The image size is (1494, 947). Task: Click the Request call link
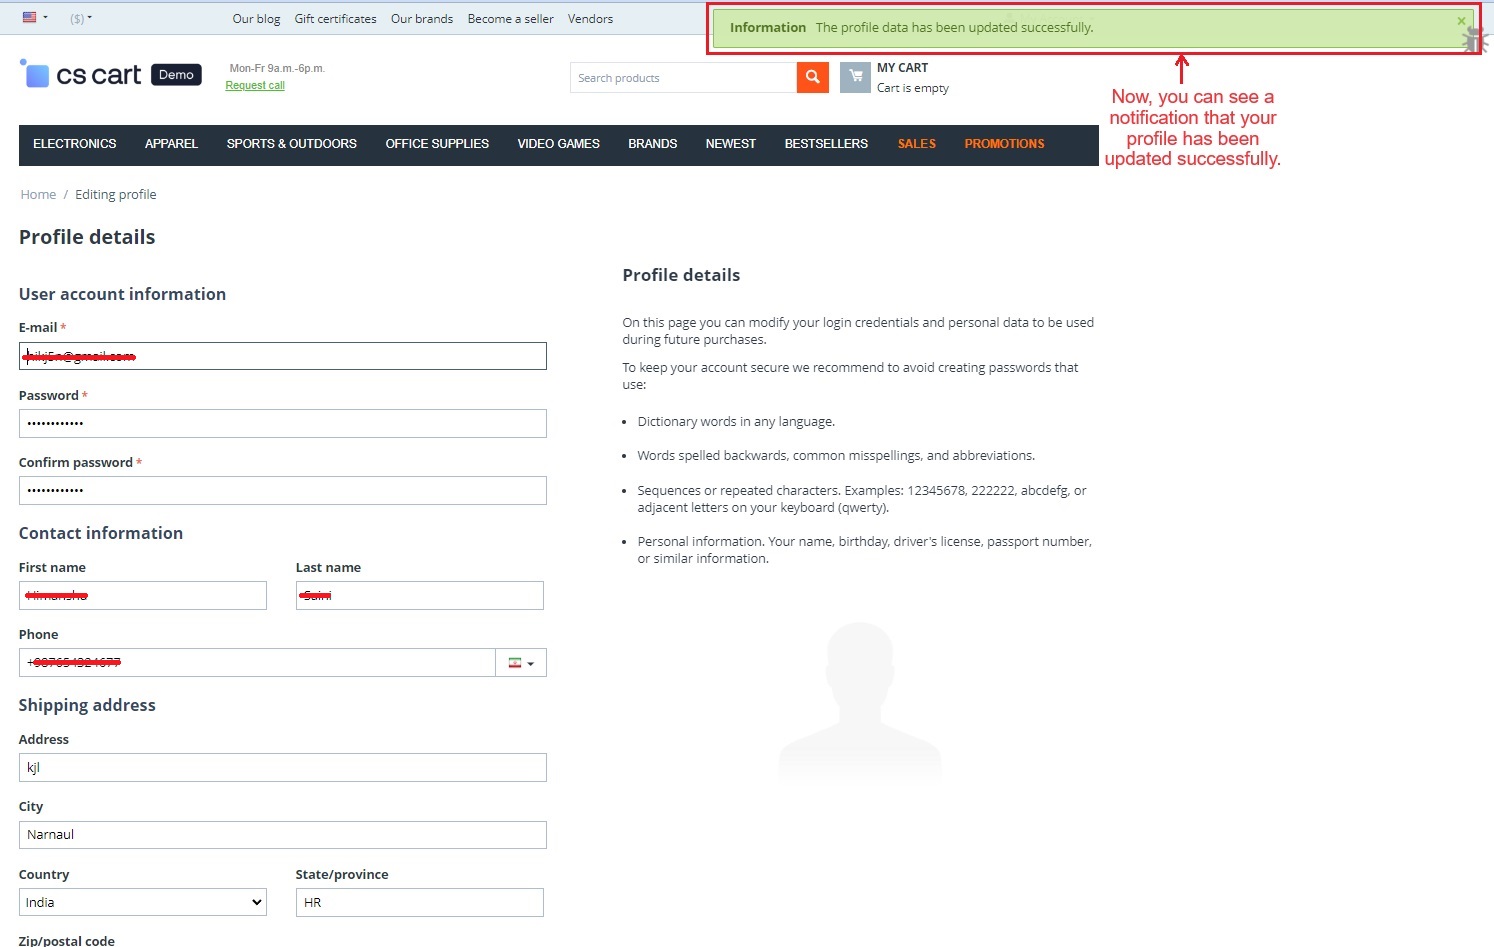point(255,86)
